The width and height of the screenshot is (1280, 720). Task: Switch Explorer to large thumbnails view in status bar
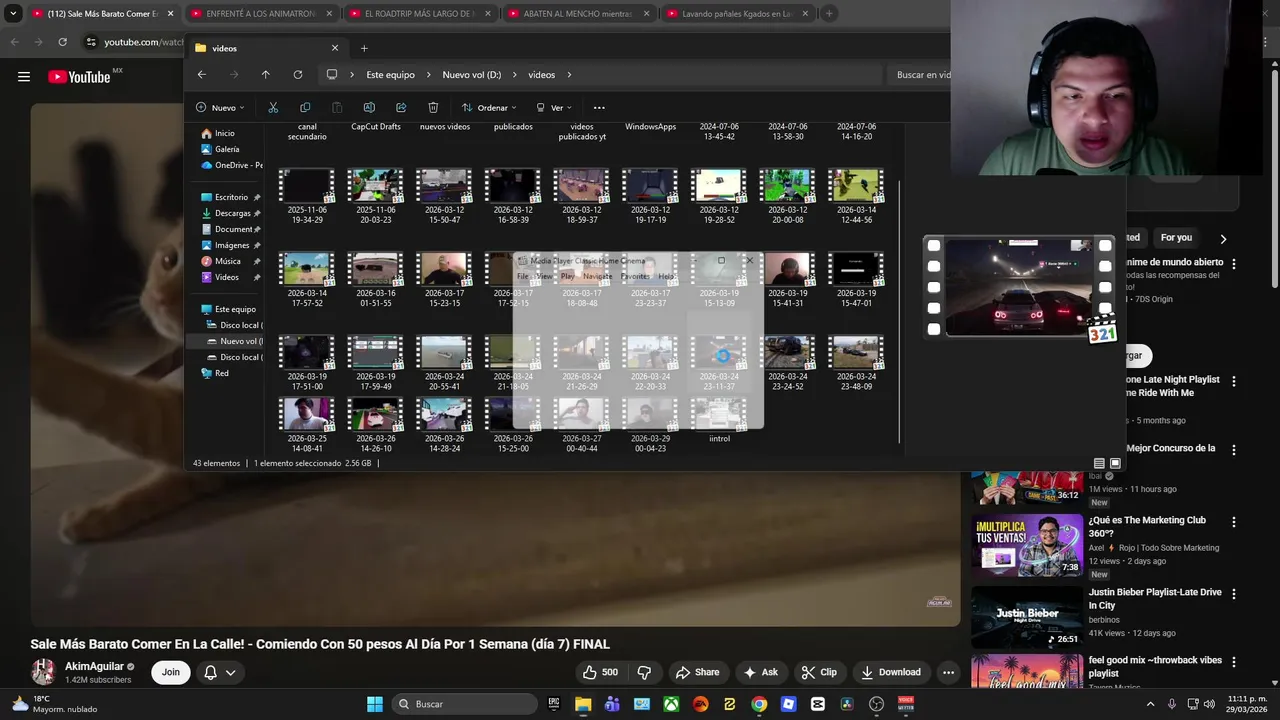1115,464
